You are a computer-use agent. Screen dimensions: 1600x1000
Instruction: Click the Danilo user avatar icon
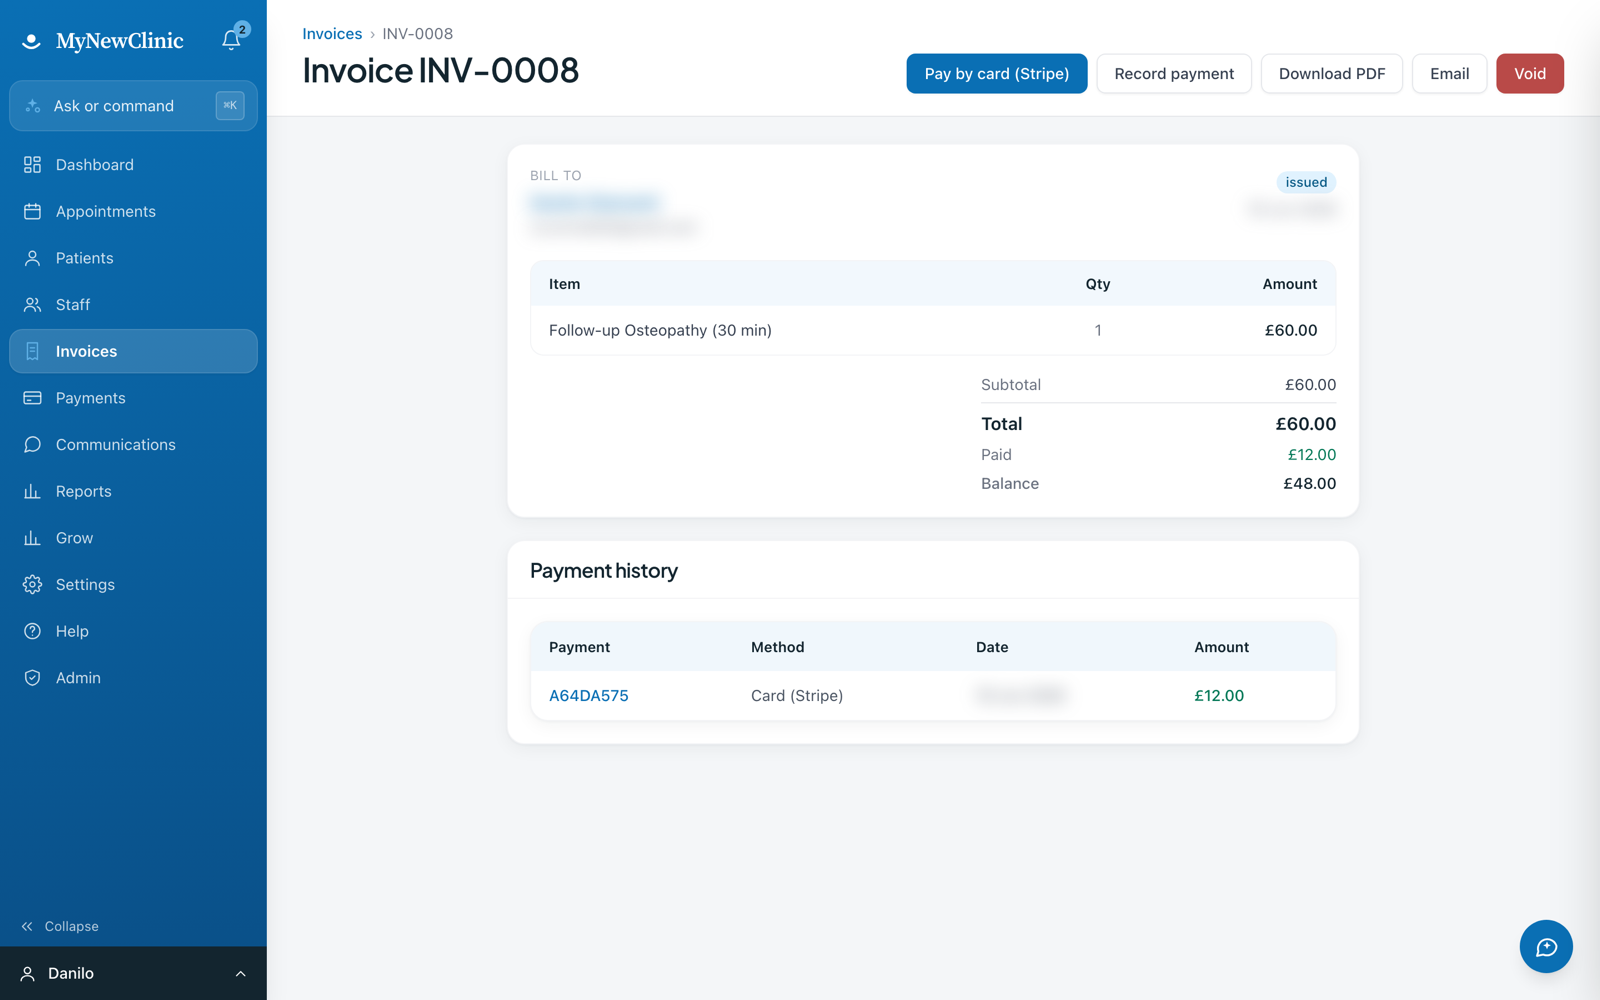click(x=28, y=973)
